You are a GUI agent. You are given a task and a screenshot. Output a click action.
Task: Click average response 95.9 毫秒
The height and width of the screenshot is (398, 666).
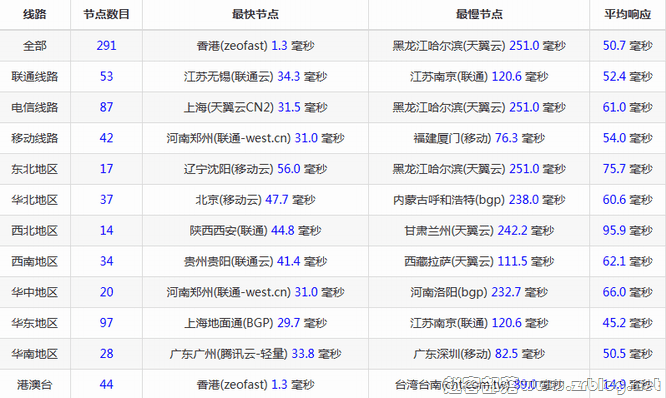coord(627,231)
